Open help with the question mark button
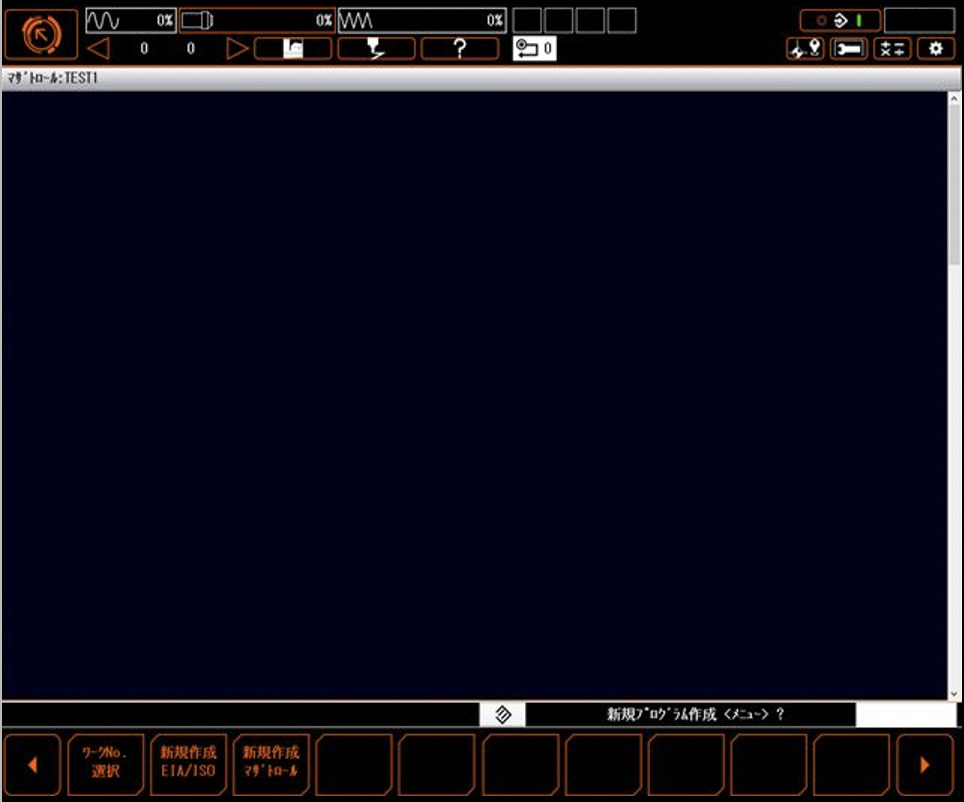This screenshot has height=802, width=964. (460, 49)
